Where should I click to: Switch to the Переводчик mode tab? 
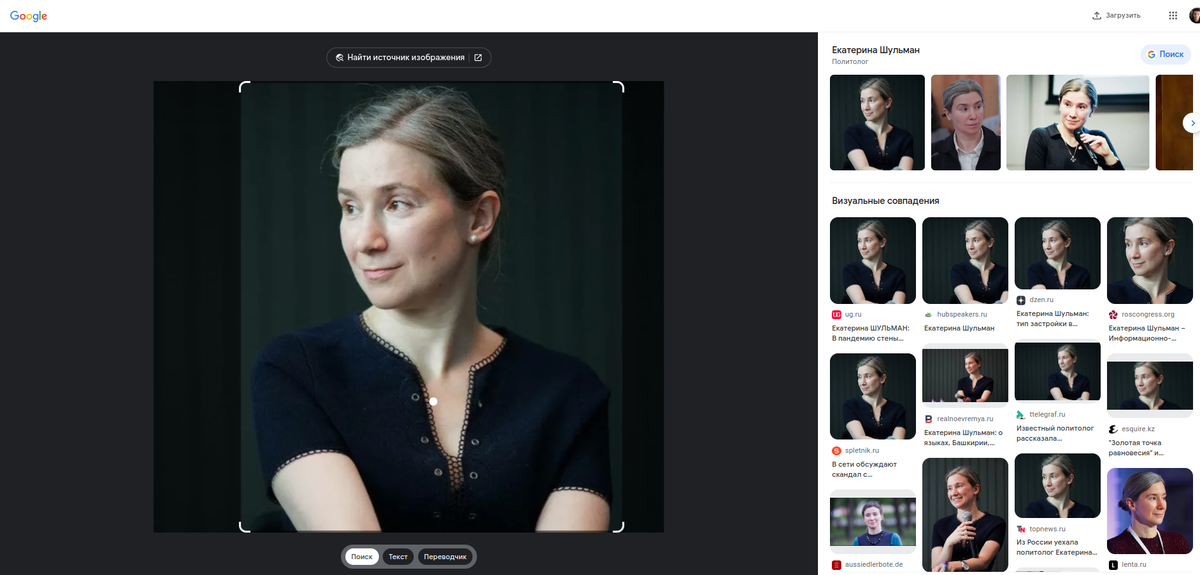click(445, 556)
